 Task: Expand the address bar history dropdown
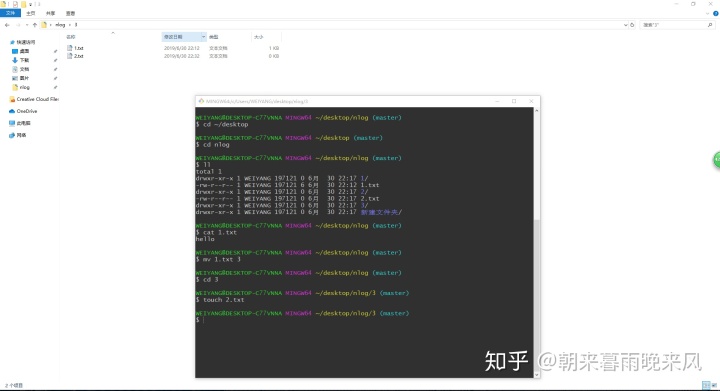click(x=625, y=25)
